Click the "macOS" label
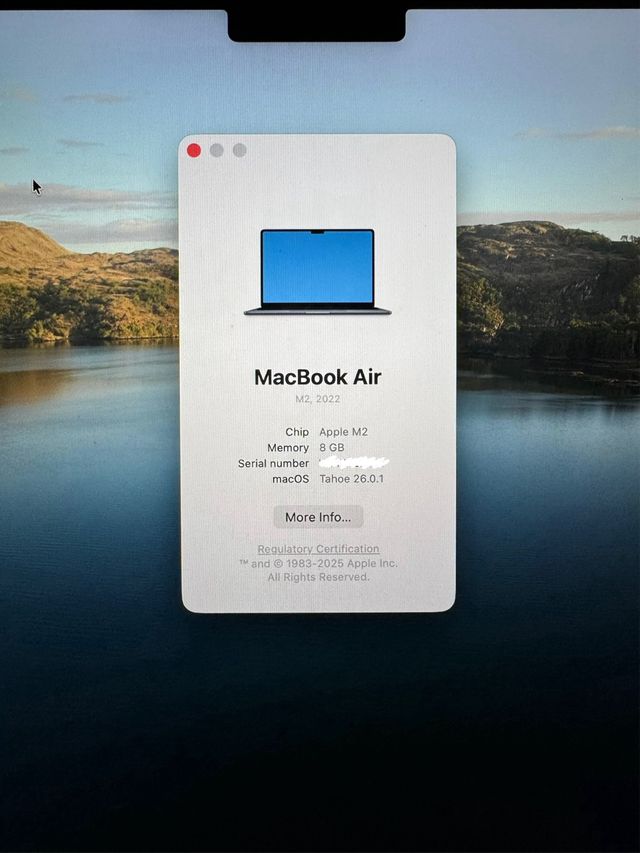 pos(291,479)
